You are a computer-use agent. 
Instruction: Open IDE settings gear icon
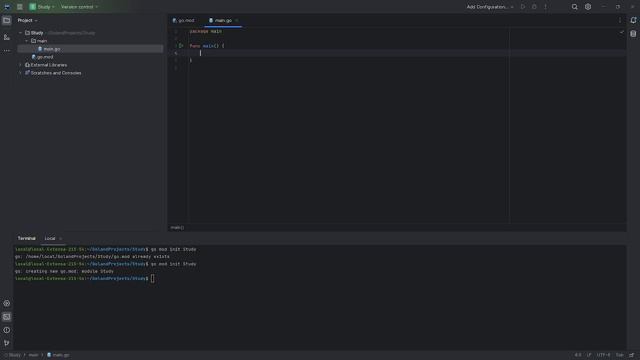[x=588, y=7]
